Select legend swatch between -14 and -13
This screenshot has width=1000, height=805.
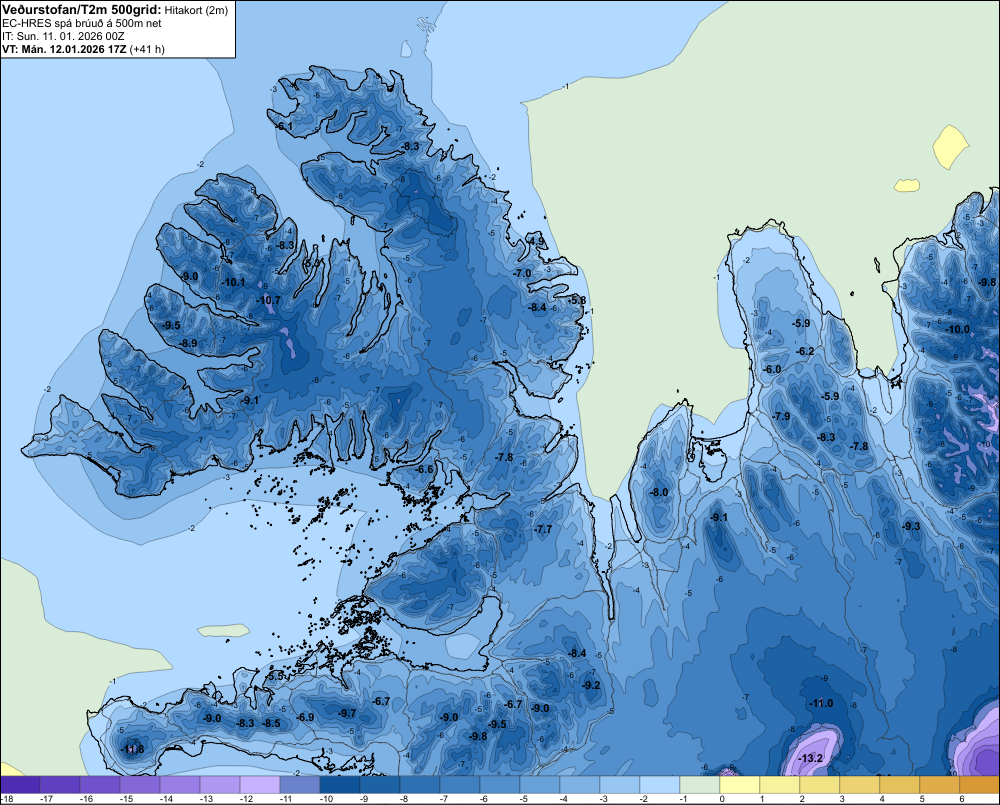(180, 784)
